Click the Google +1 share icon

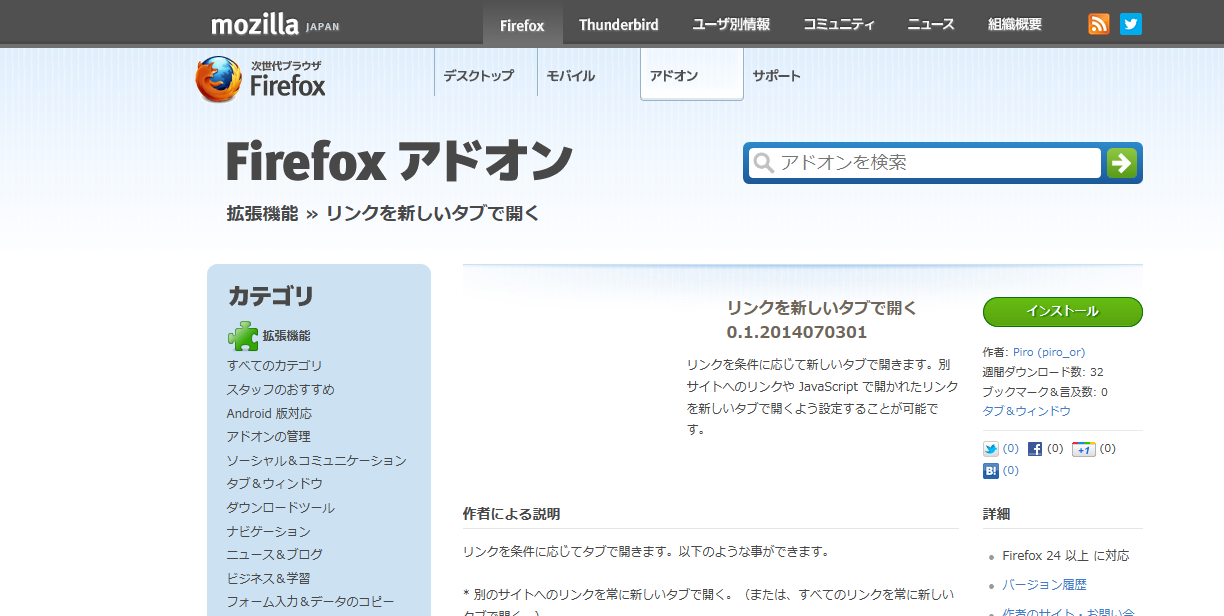click(x=1083, y=449)
